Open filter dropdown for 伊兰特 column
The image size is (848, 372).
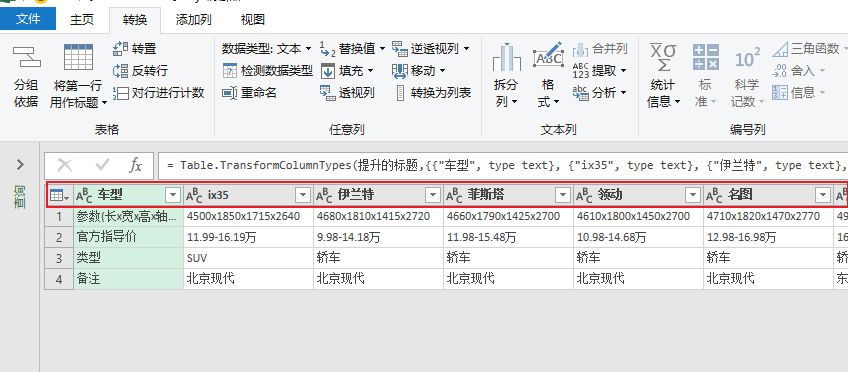tap(433, 195)
